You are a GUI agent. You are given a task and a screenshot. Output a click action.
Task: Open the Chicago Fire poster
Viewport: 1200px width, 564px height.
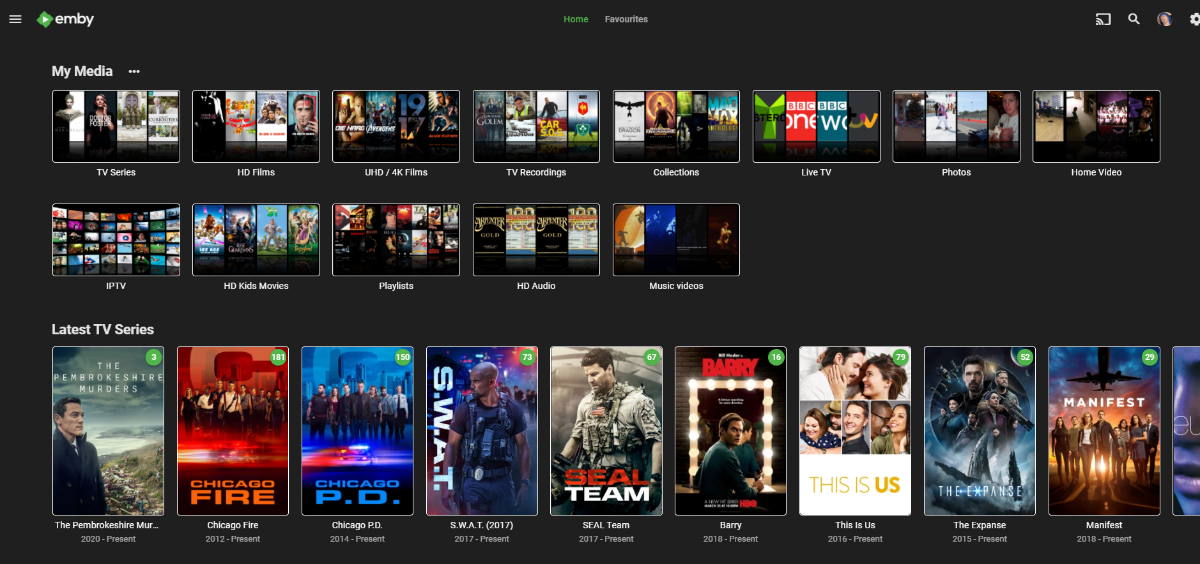point(233,431)
